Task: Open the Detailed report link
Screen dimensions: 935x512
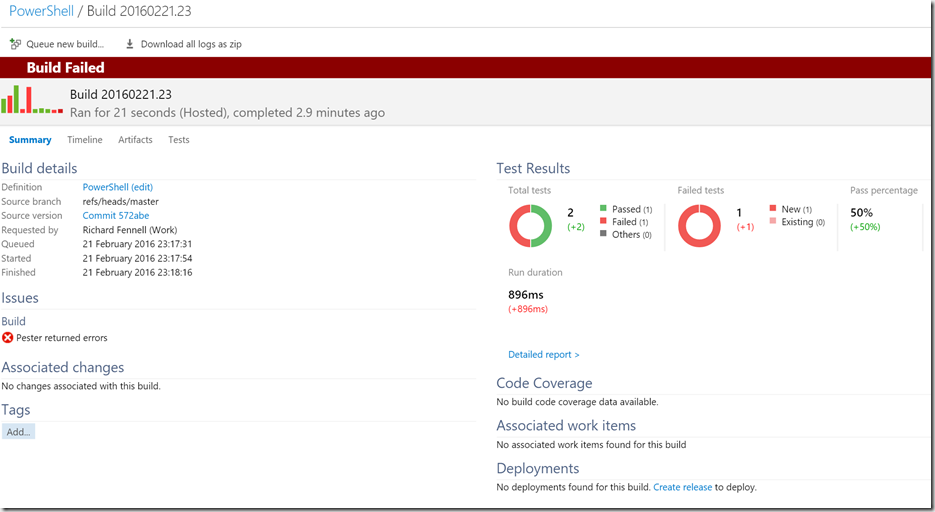Action: pos(544,354)
